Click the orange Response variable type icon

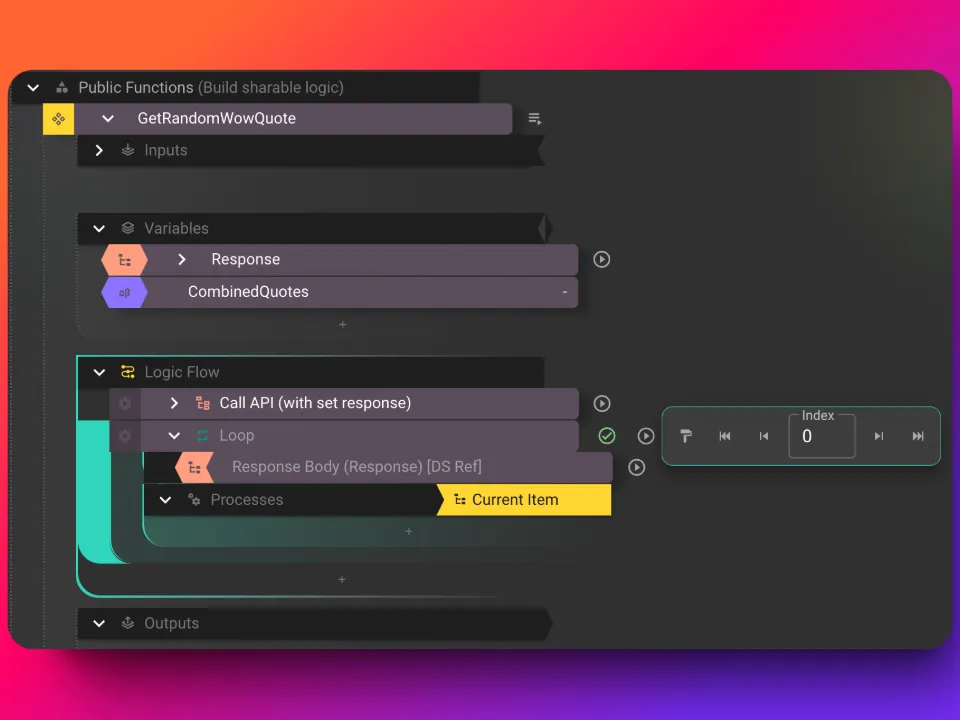[x=124, y=260]
